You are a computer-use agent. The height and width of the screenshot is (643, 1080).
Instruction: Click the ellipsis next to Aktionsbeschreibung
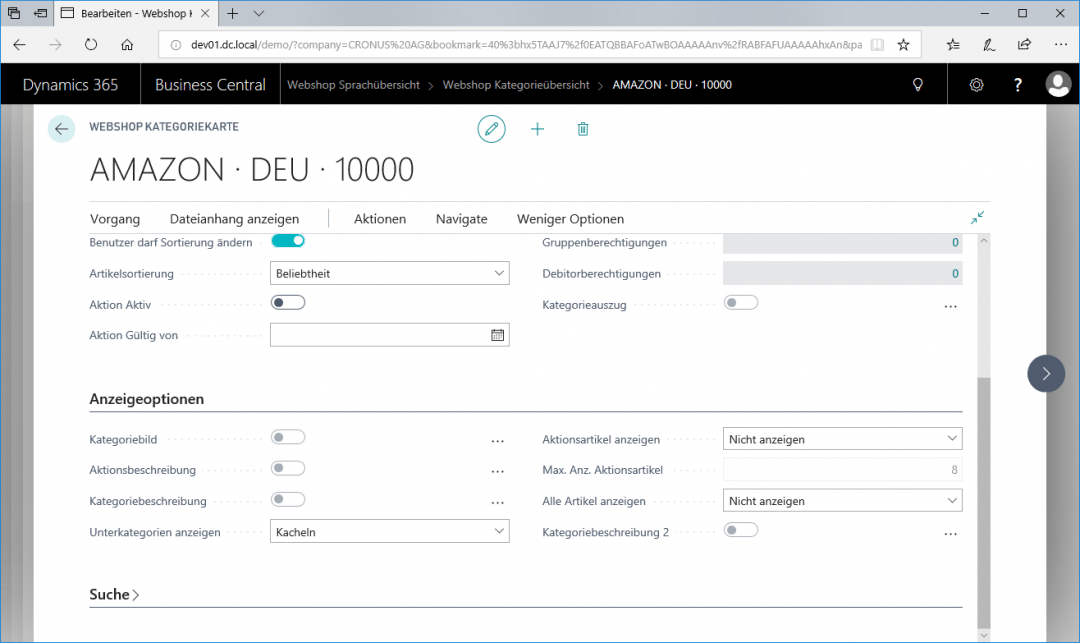click(x=497, y=472)
